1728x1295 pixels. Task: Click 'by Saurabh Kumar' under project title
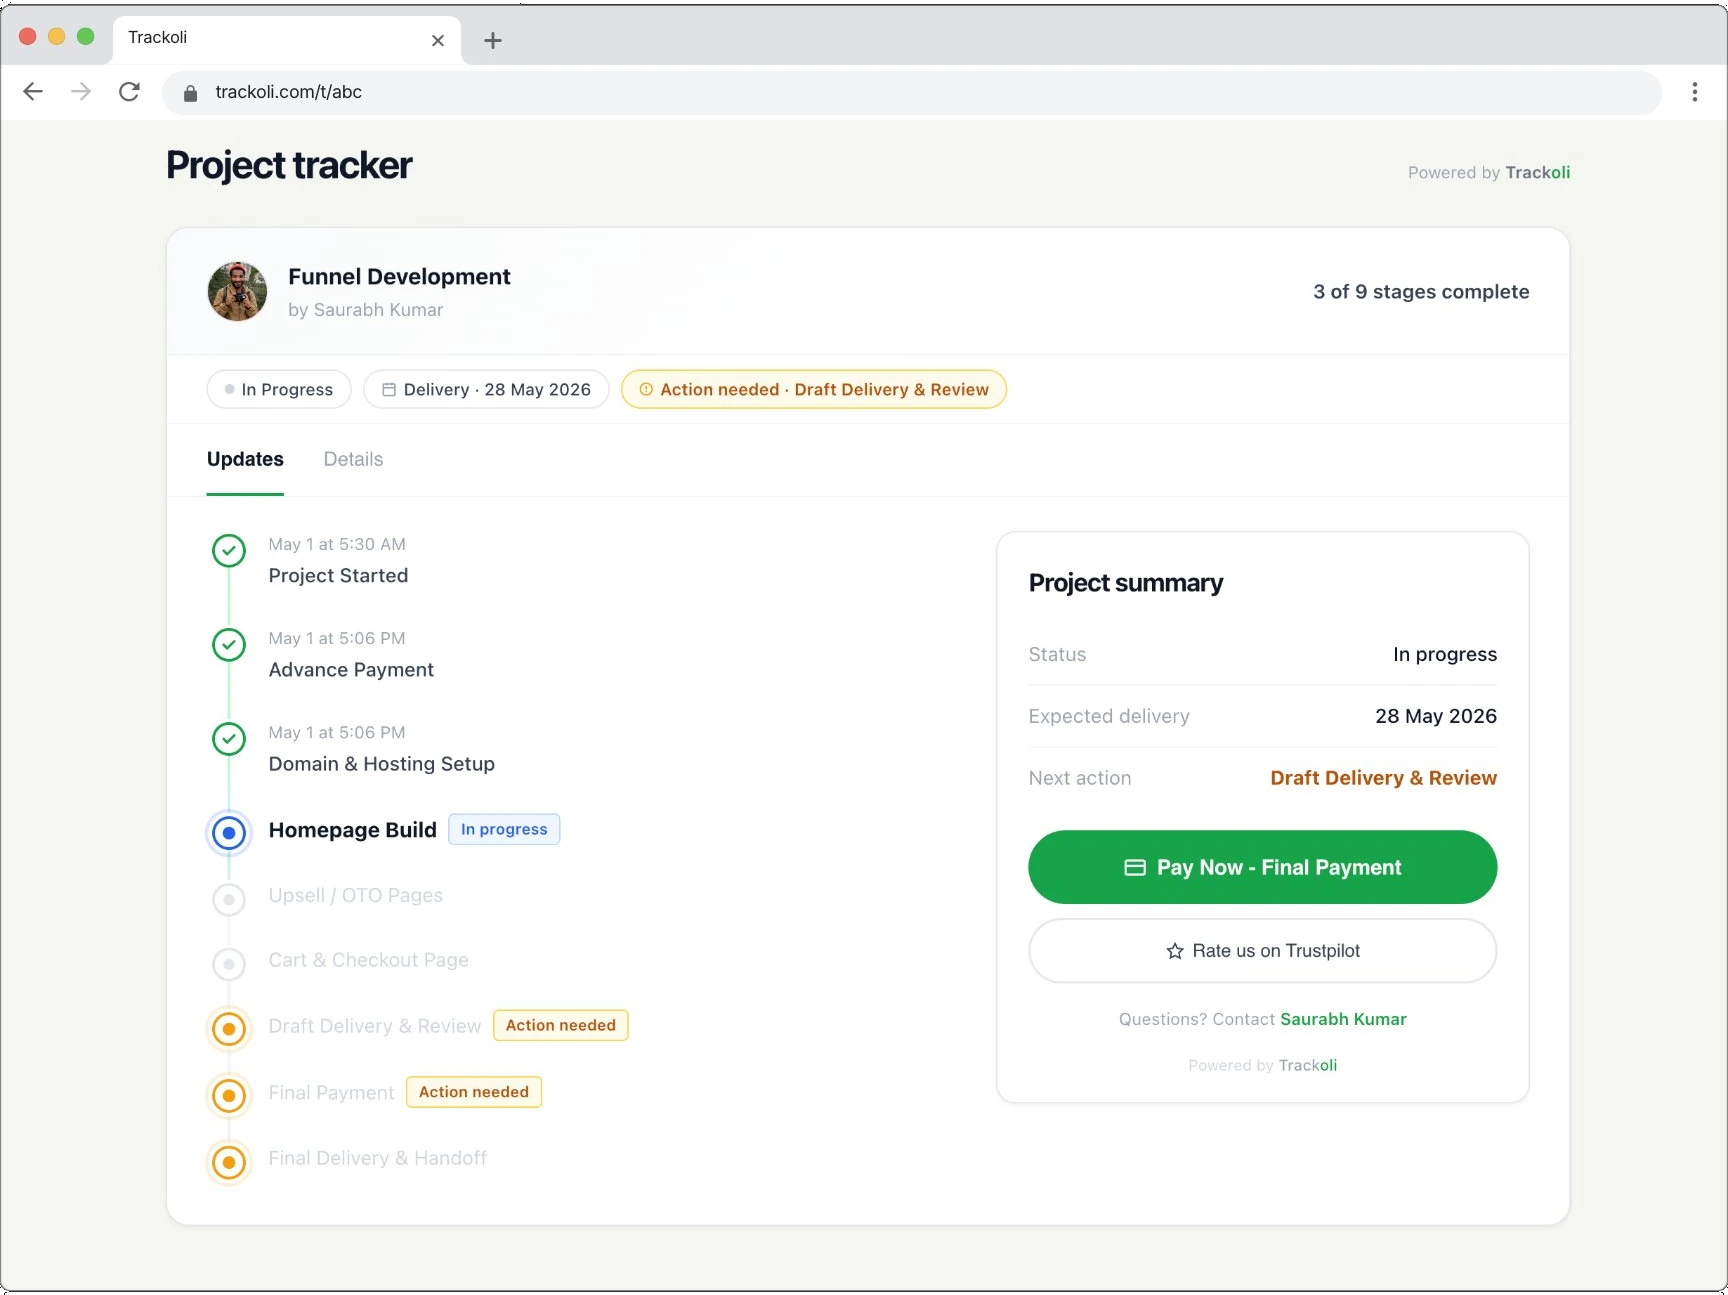point(365,310)
